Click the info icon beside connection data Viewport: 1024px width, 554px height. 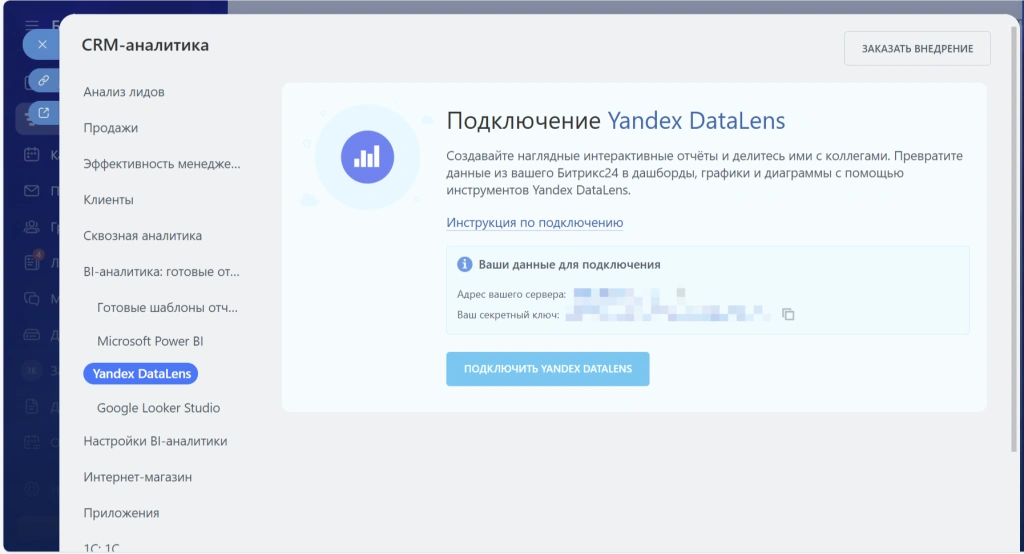pyautogui.click(x=464, y=264)
